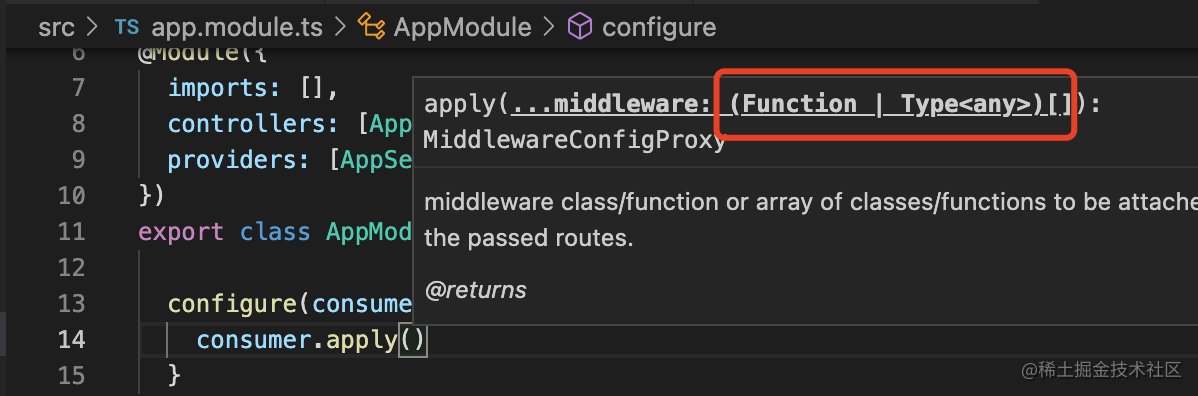The width and height of the screenshot is (1198, 396).
Task: Click the consumer variable on line 14
Action: tap(254, 339)
